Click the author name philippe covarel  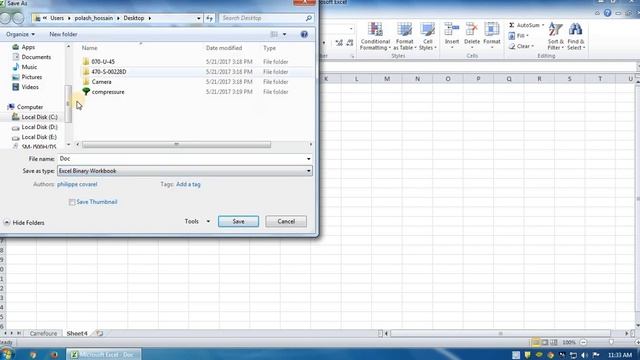click(x=77, y=184)
